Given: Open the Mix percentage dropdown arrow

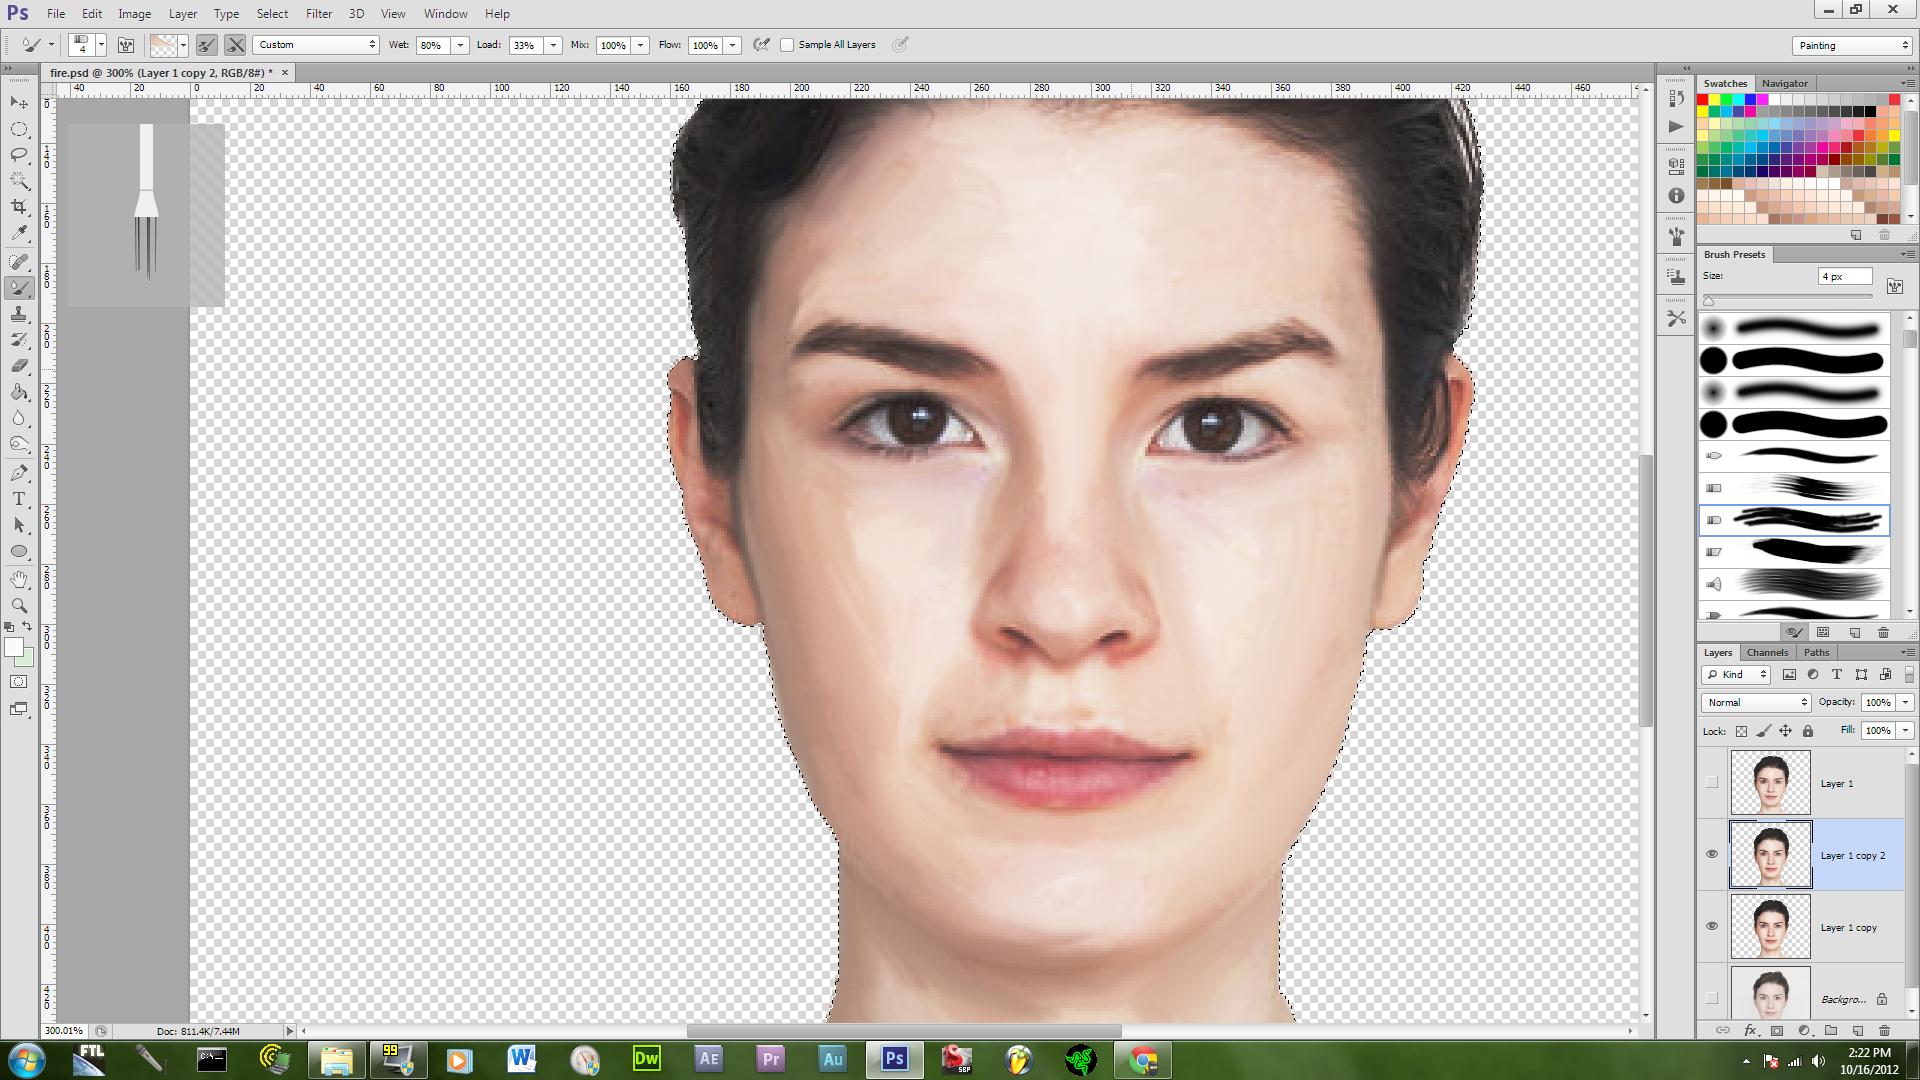Looking at the screenshot, I should tap(640, 45).
